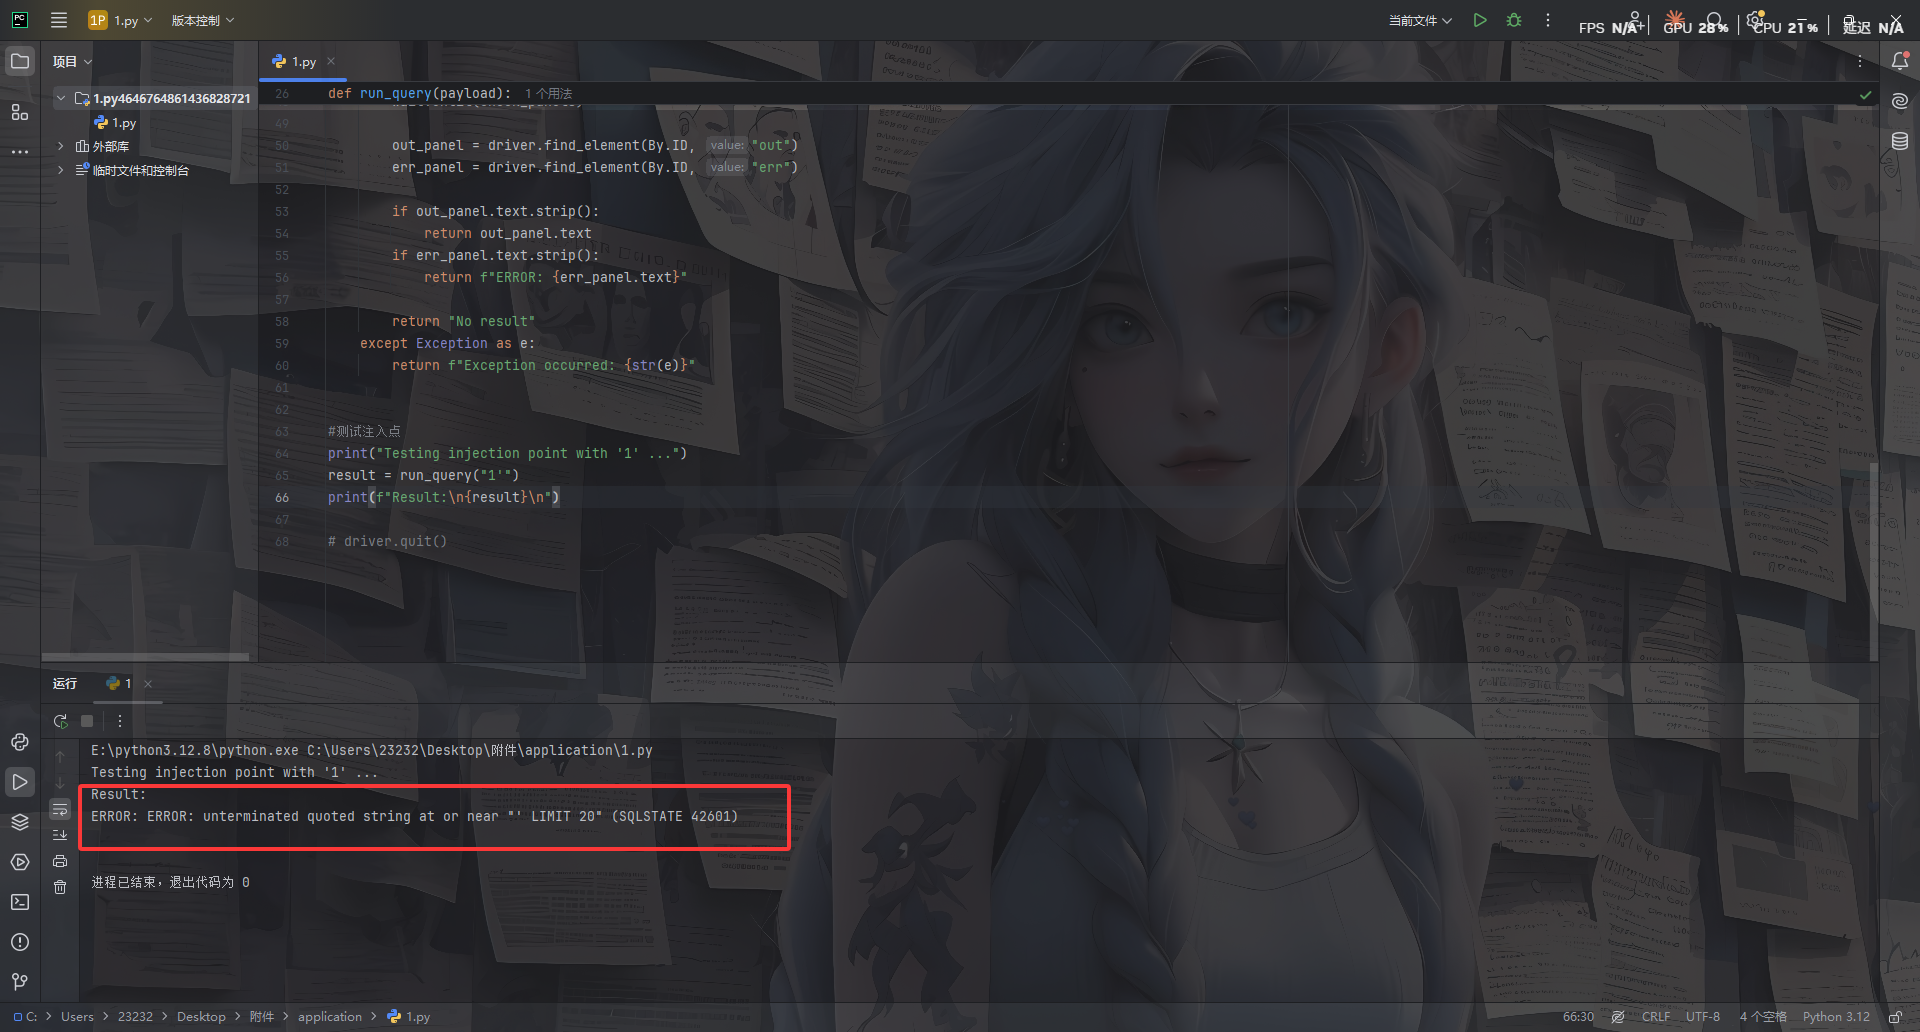
Task: Click the UTF-8 encoding in the status bar
Action: pos(1702,1017)
